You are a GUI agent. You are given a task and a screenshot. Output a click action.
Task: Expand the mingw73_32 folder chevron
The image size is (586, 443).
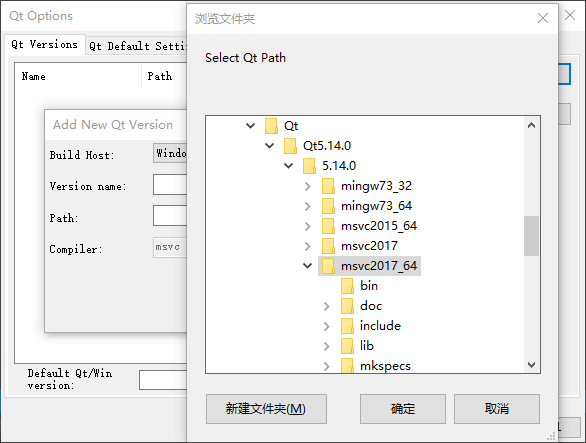coord(308,186)
